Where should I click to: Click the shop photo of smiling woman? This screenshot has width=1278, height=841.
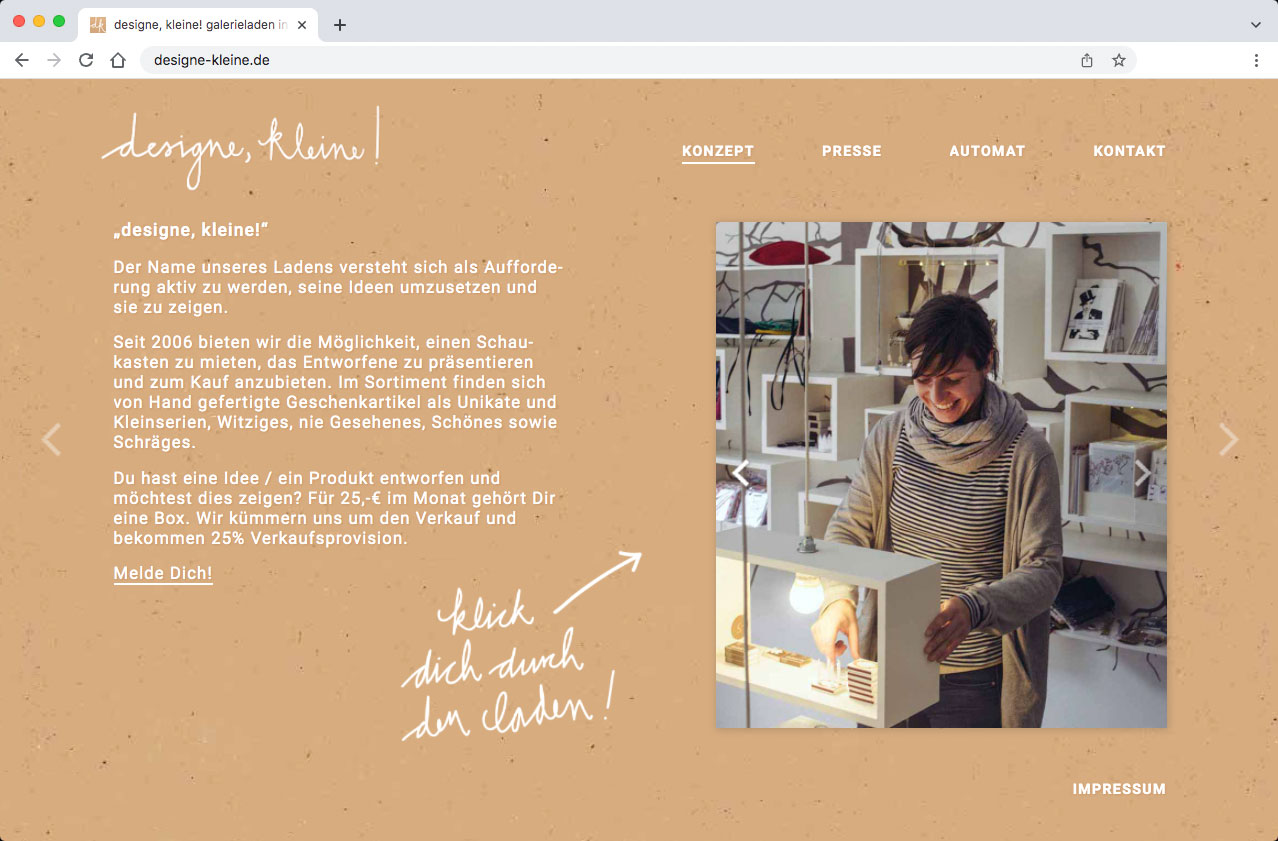941,475
